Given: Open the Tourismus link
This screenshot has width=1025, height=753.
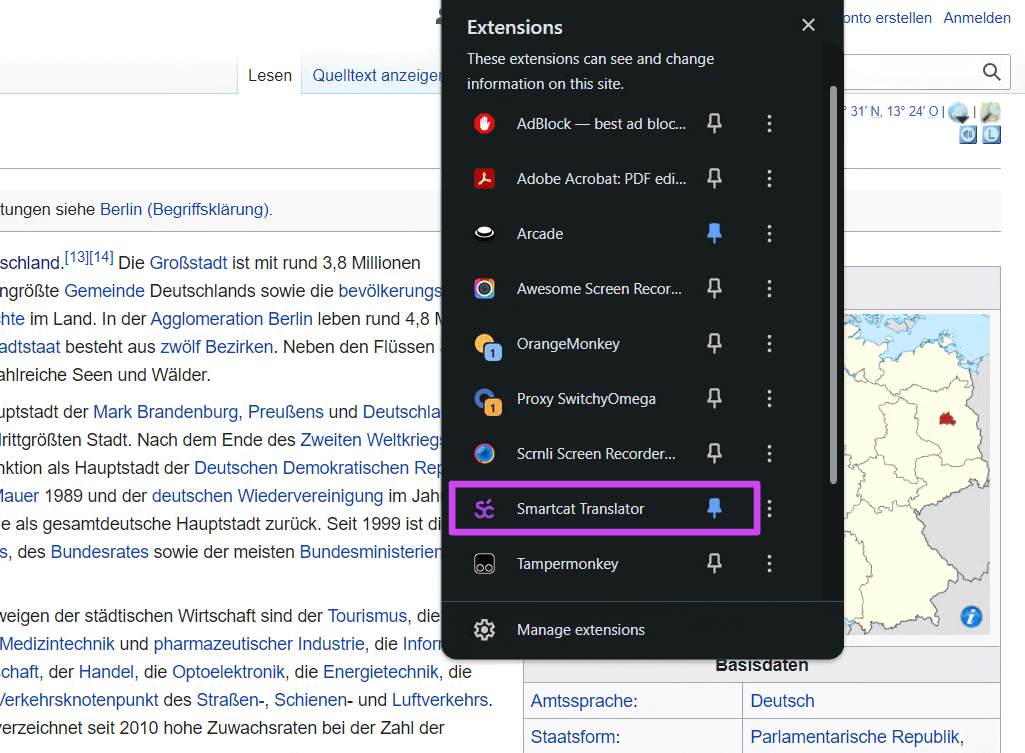Looking at the screenshot, I should click(367, 616).
